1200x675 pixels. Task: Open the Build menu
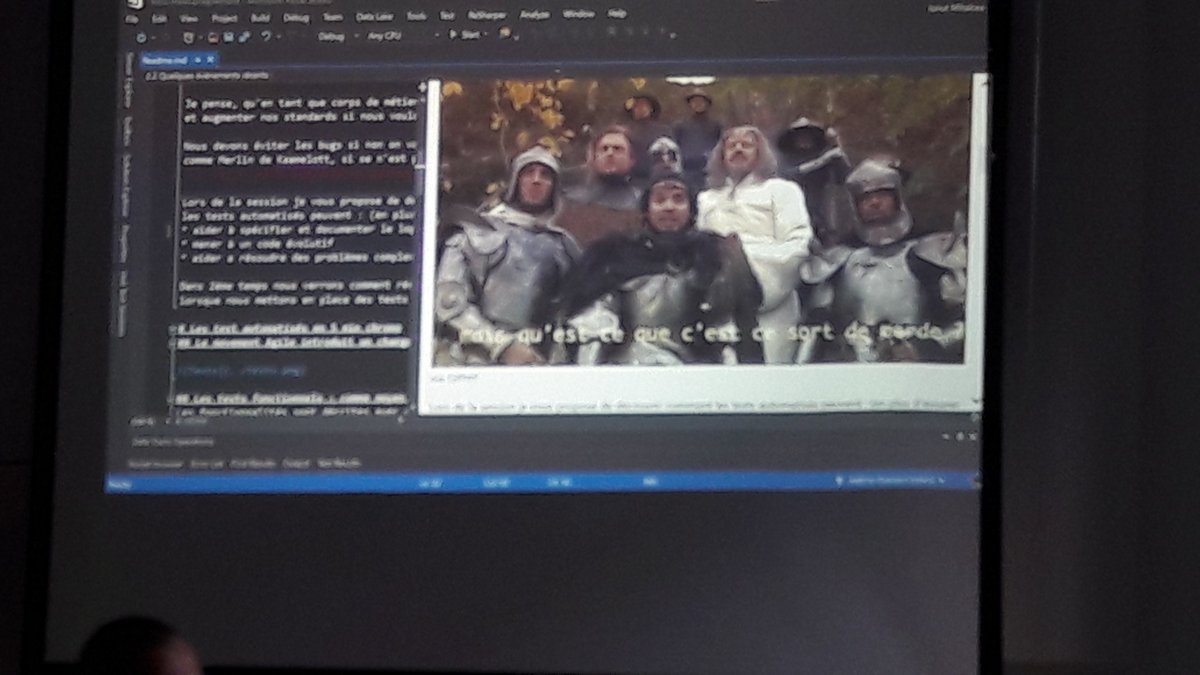(x=260, y=16)
